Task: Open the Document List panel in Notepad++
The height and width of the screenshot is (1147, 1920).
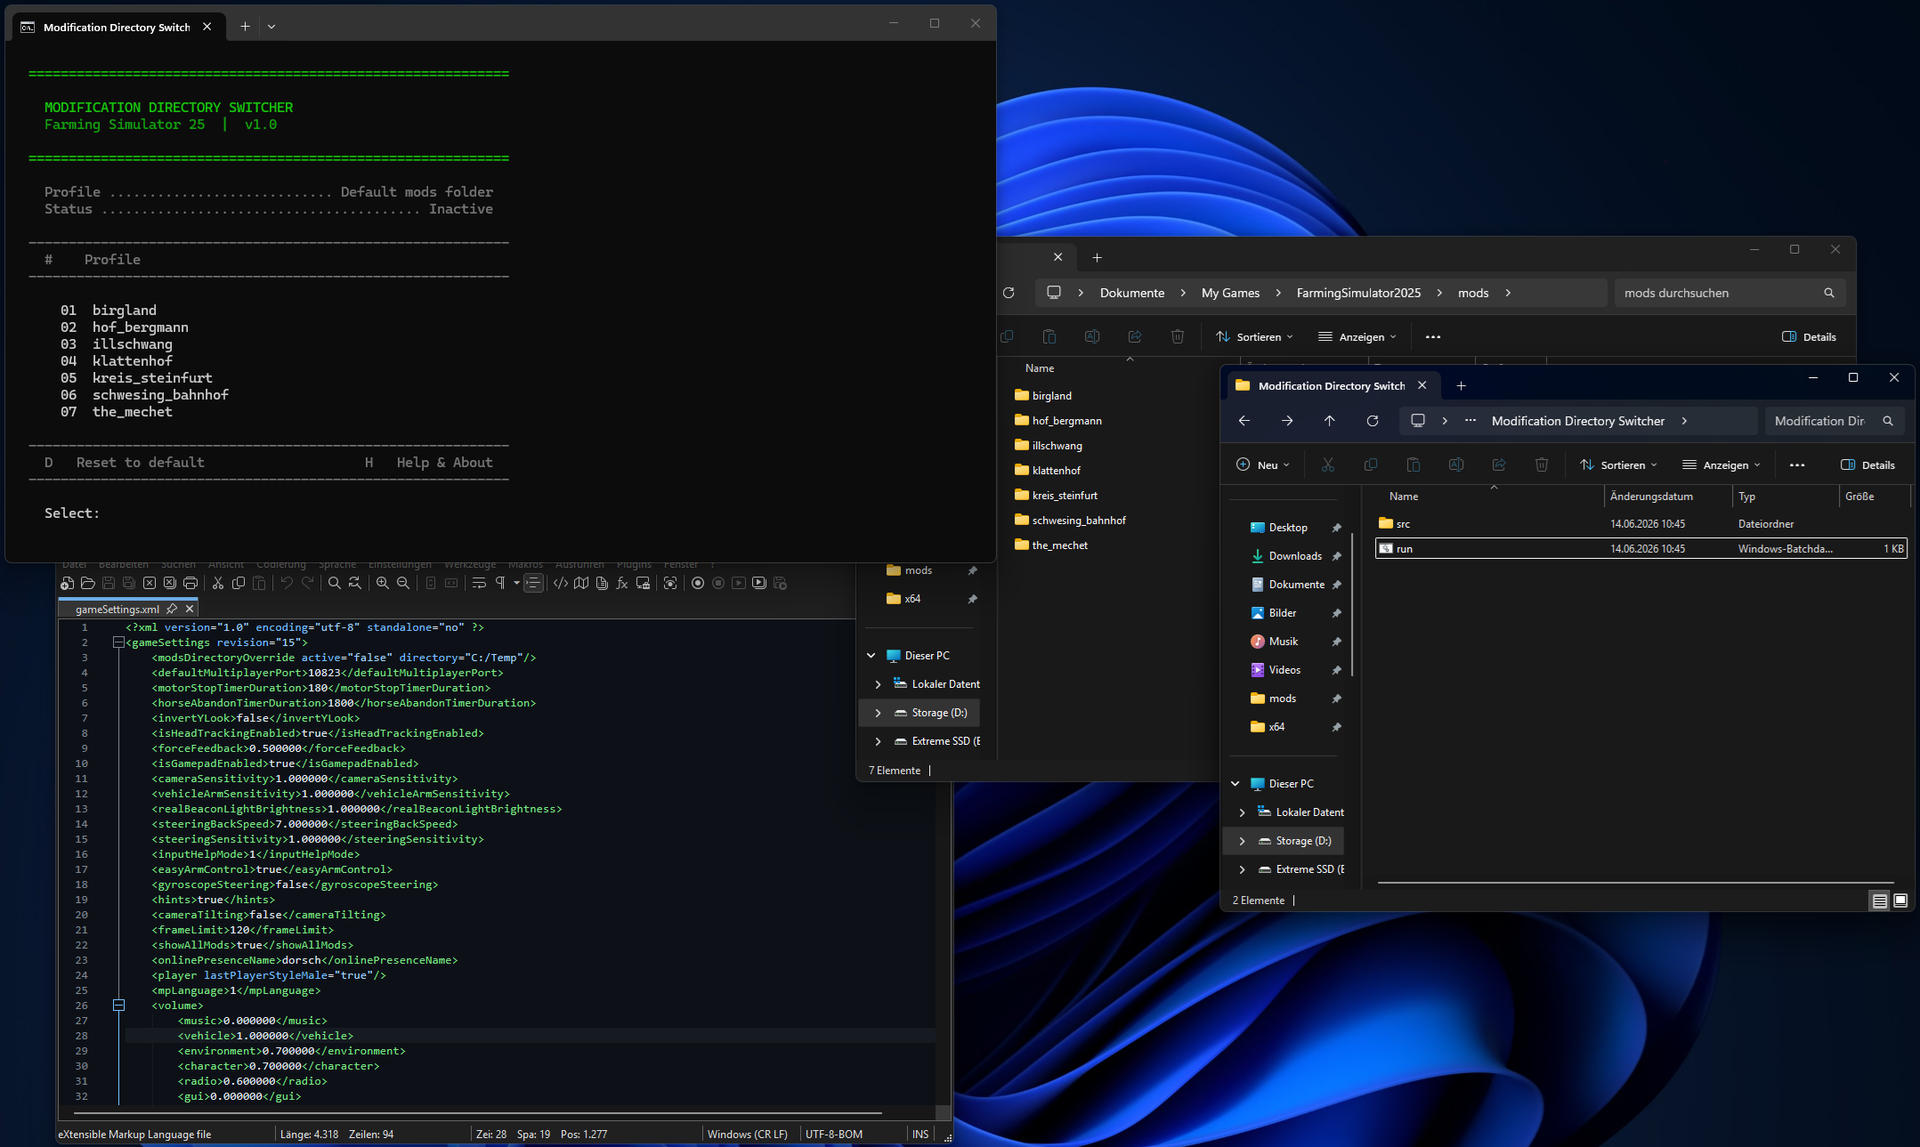Action: click(602, 583)
